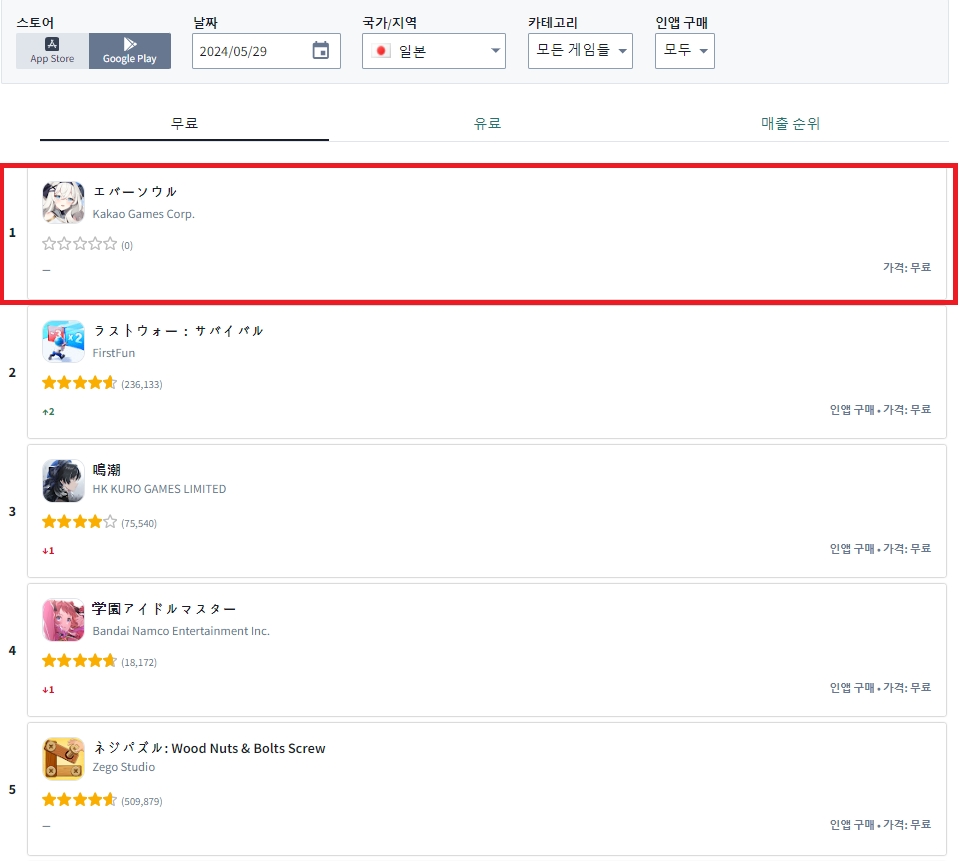Click 인앱 구매 price text for 学園アイドルマスター

coord(881,688)
